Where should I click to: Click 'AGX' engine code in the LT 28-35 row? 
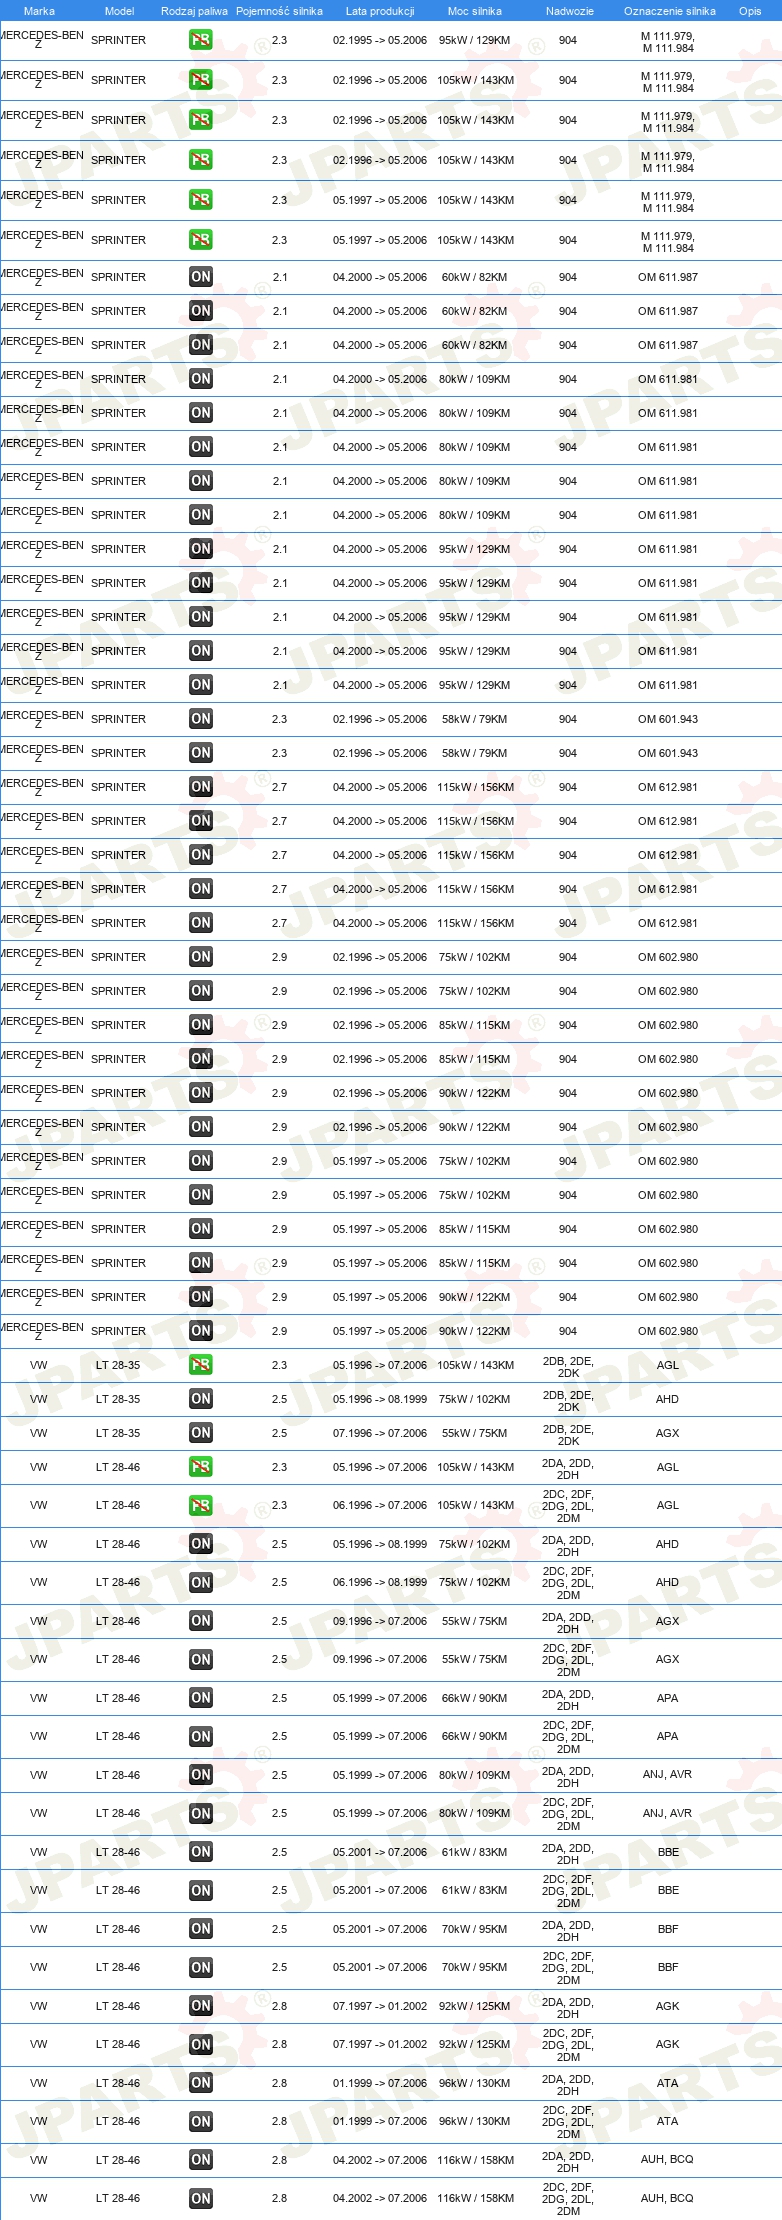point(667,1433)
